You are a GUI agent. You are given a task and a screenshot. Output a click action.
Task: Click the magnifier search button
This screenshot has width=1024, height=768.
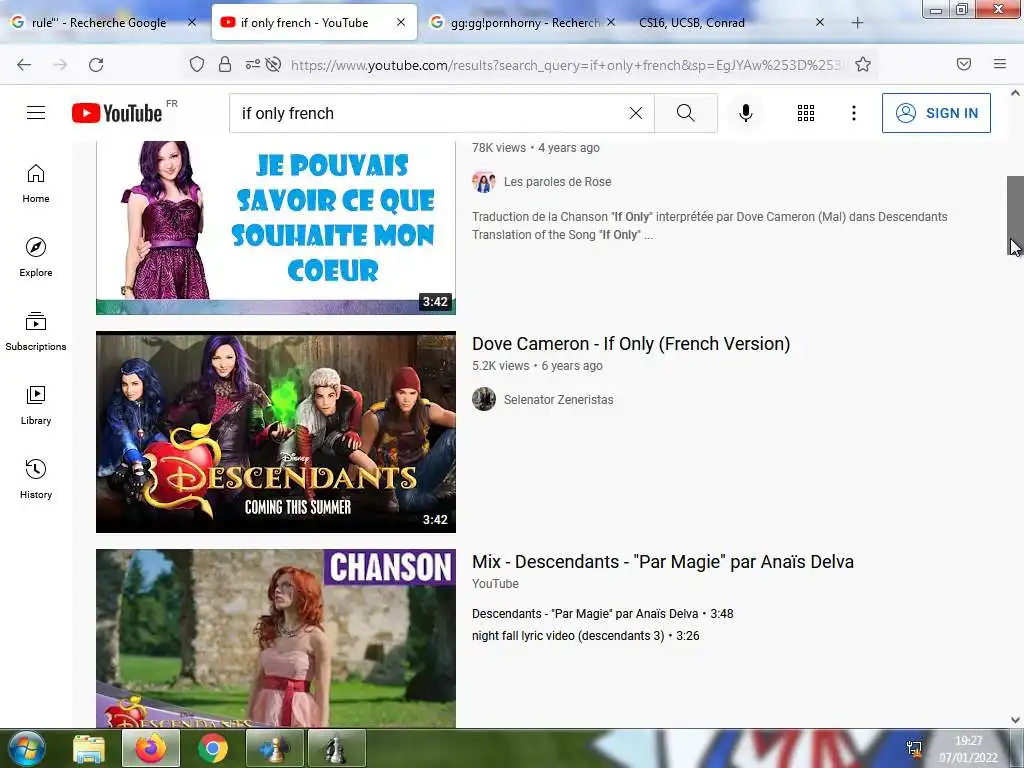(x=685, y=113)
